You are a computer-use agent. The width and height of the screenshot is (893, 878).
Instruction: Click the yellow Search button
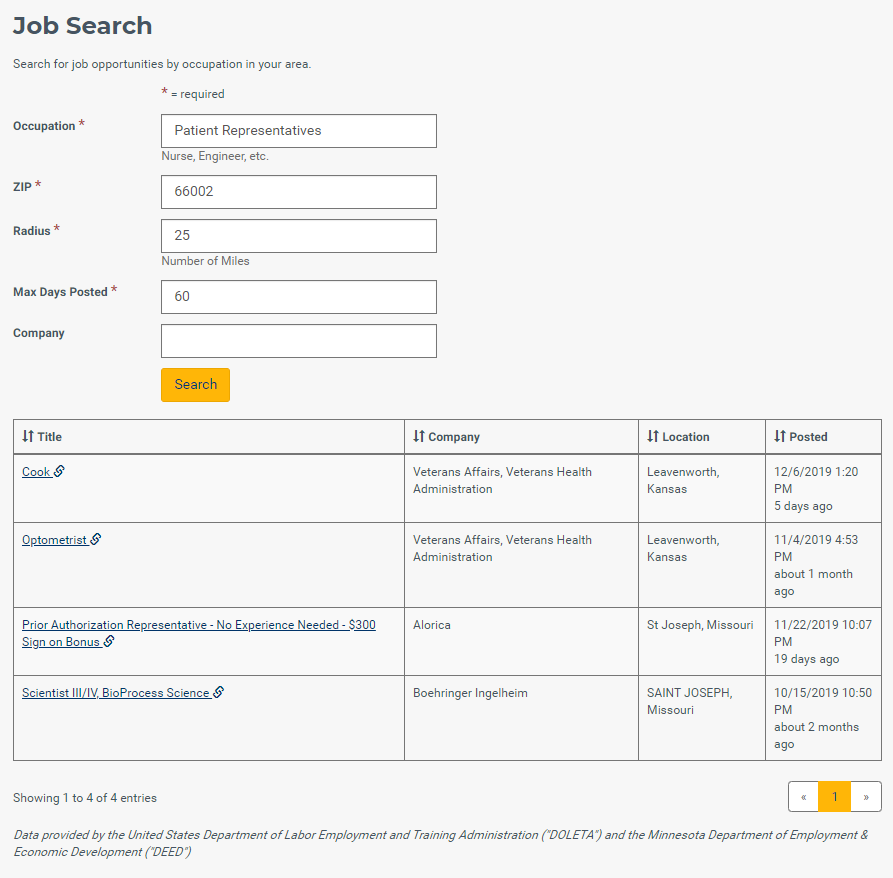(195, 385)
